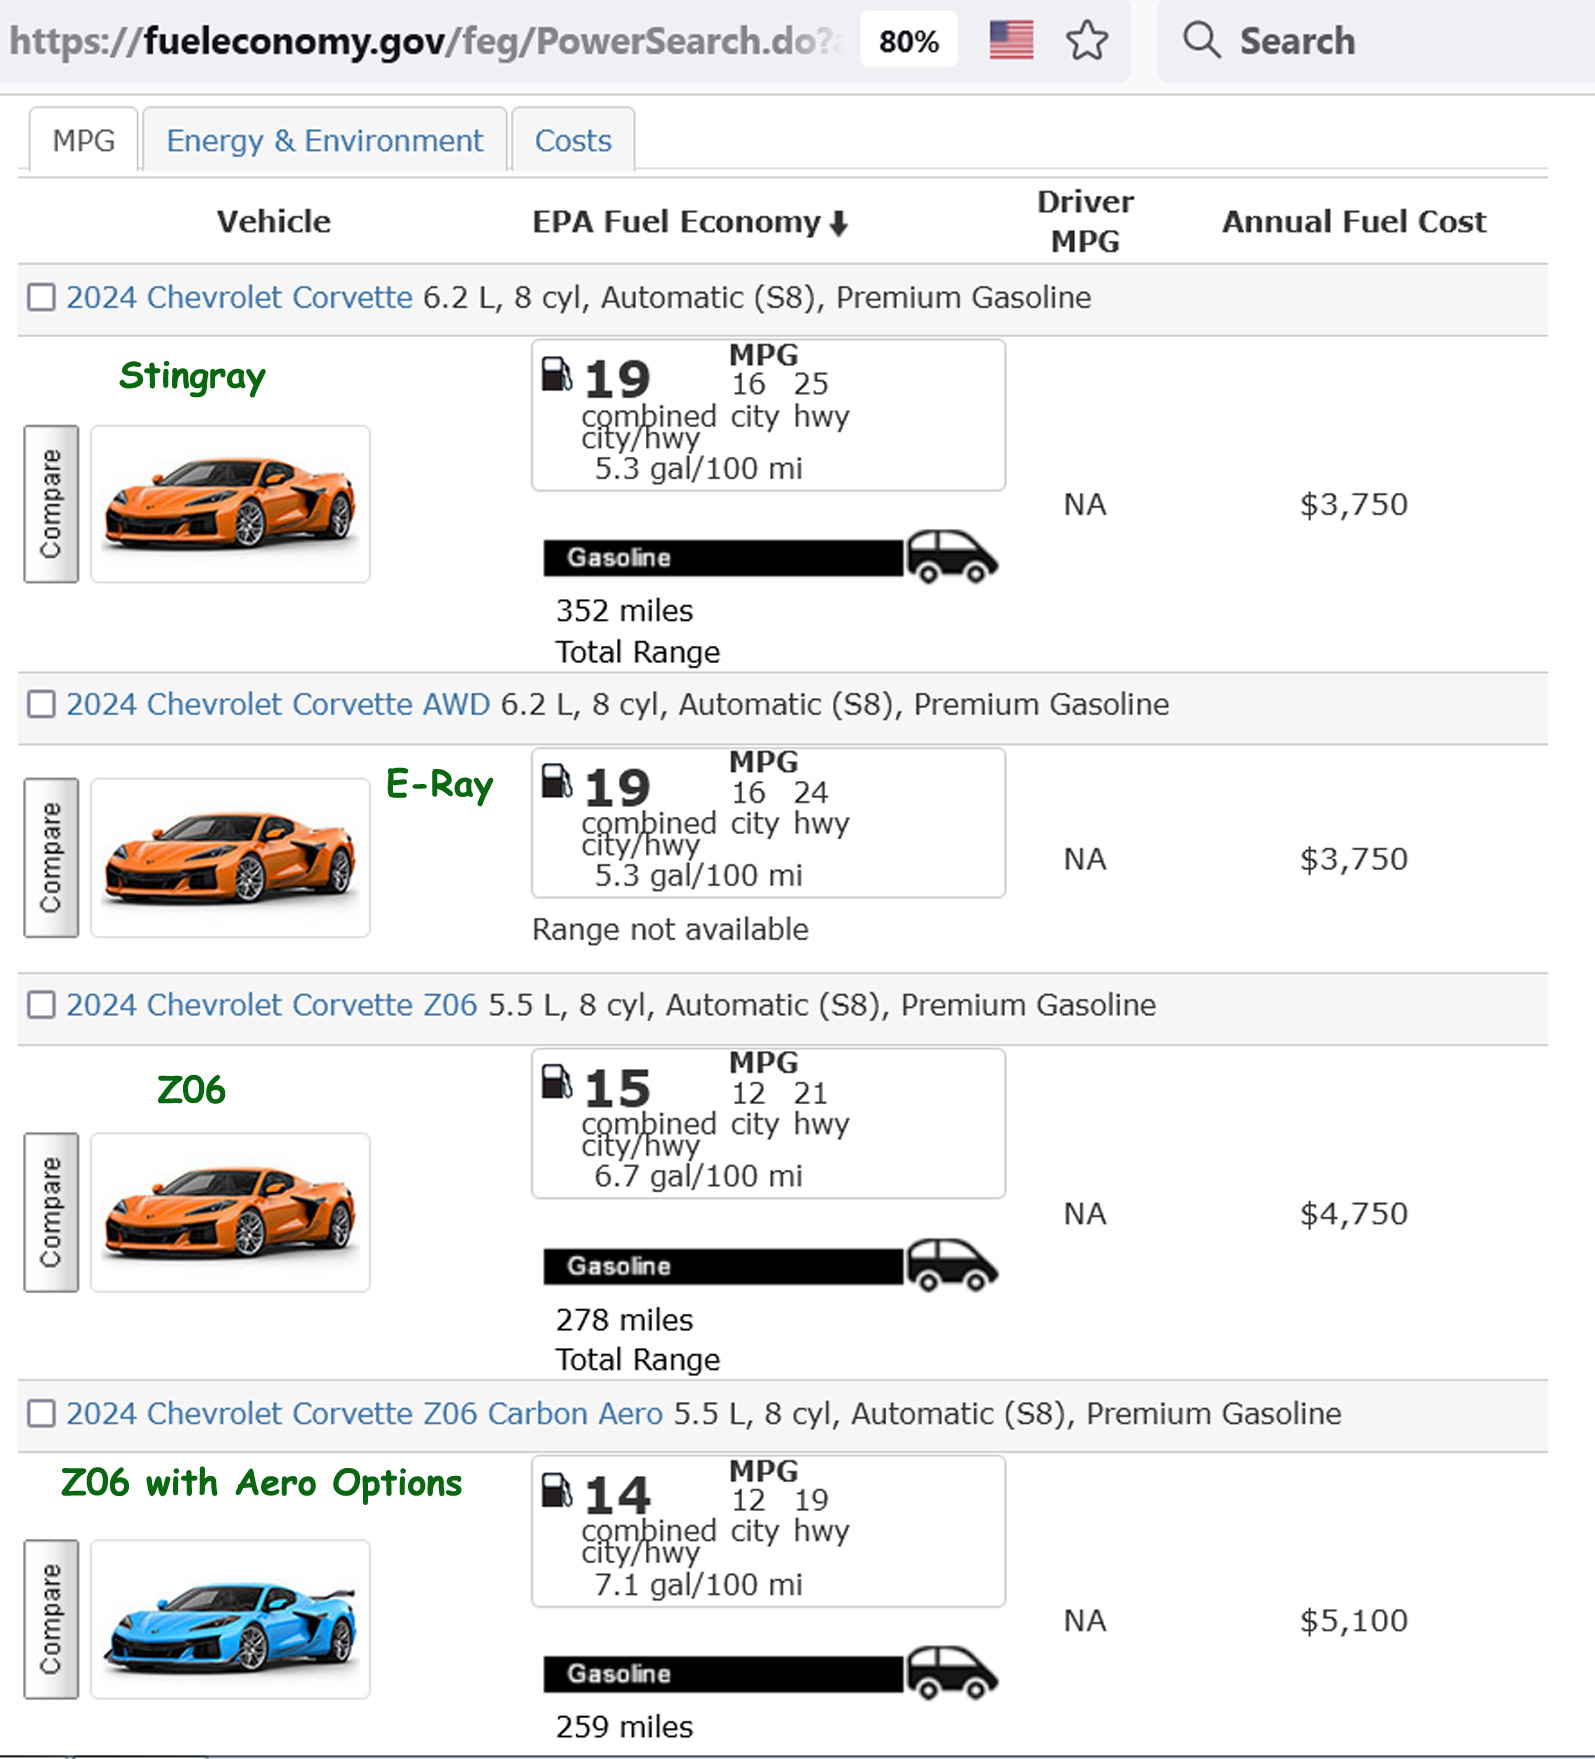Click the Z06 gasoline range car icon
The image size is (1595, 1759).
(951, 1265)
